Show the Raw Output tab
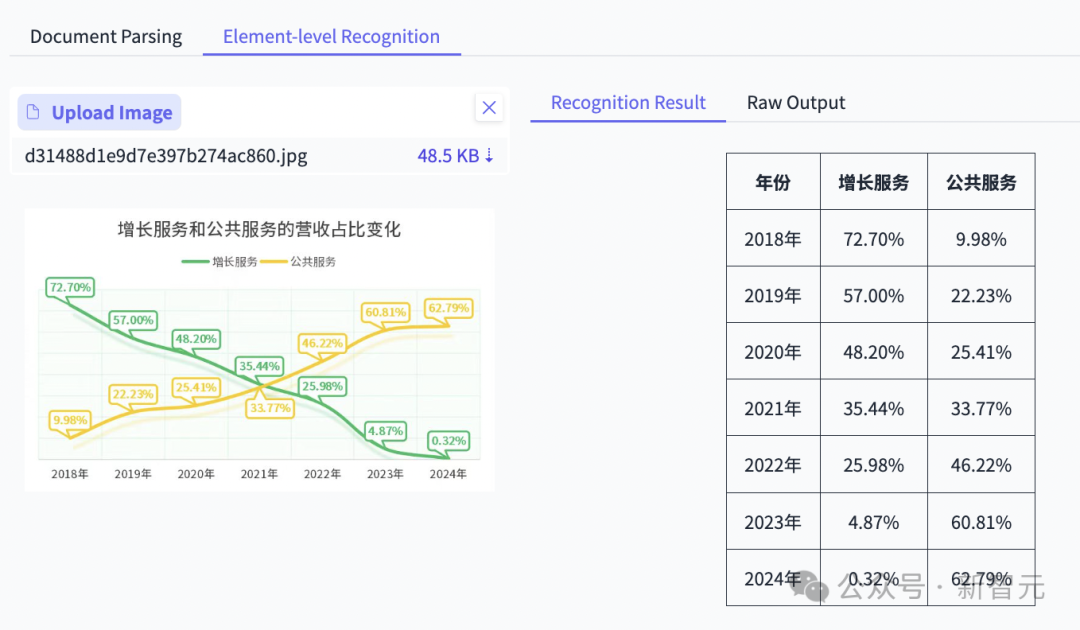The width and height of the screenshot is (1080, 630). click(x=796, y=103)
